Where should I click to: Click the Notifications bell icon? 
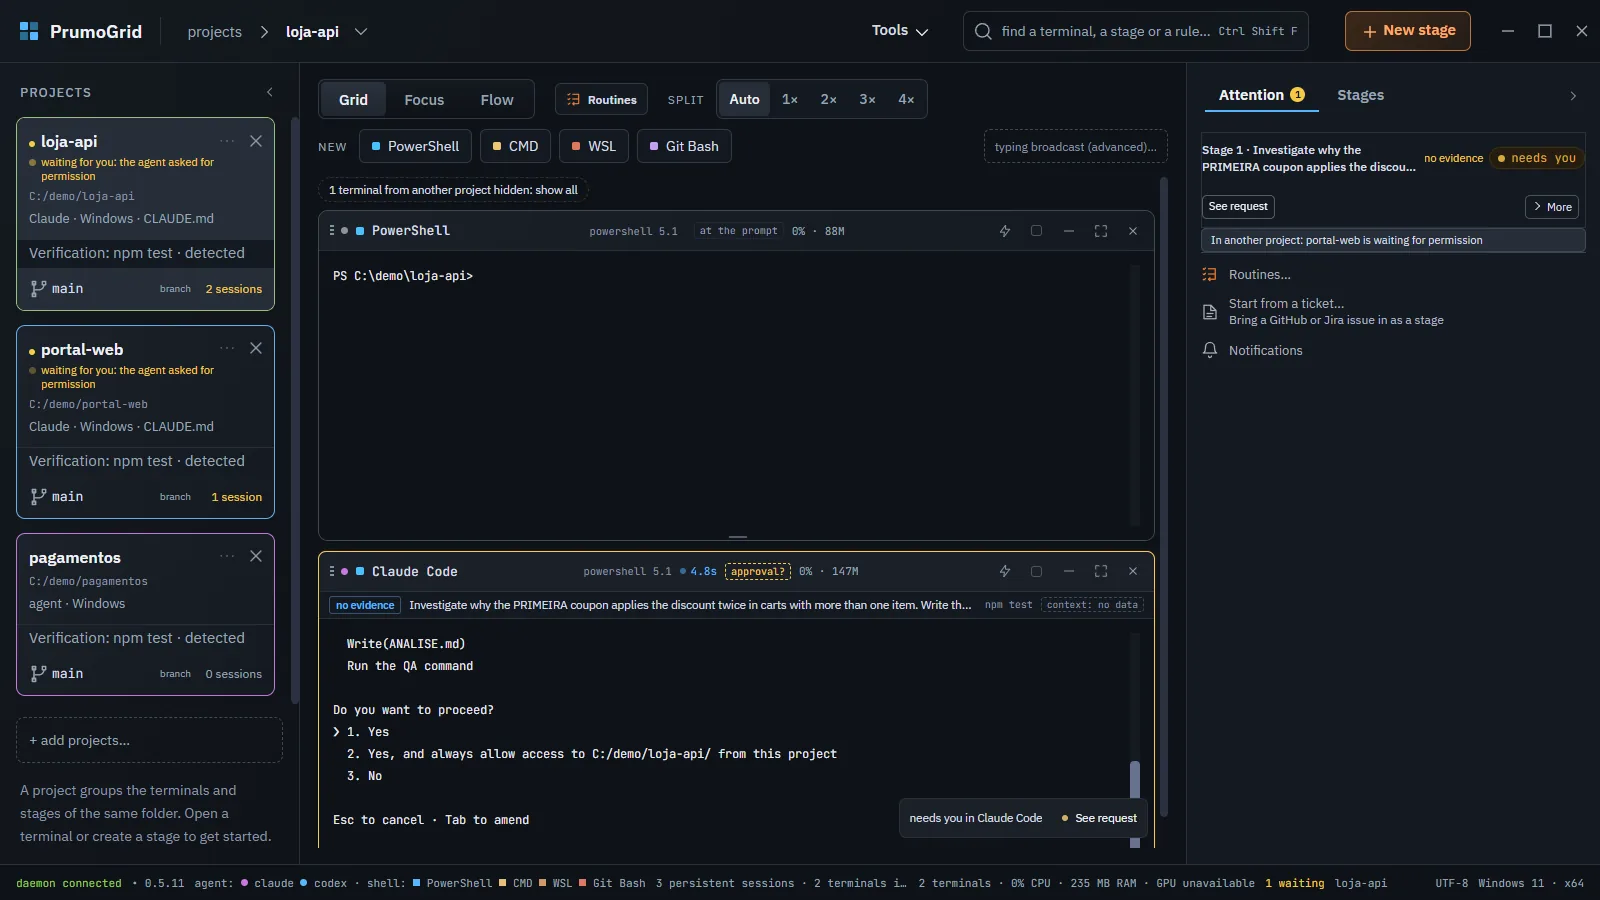[x=1210, y=350]
